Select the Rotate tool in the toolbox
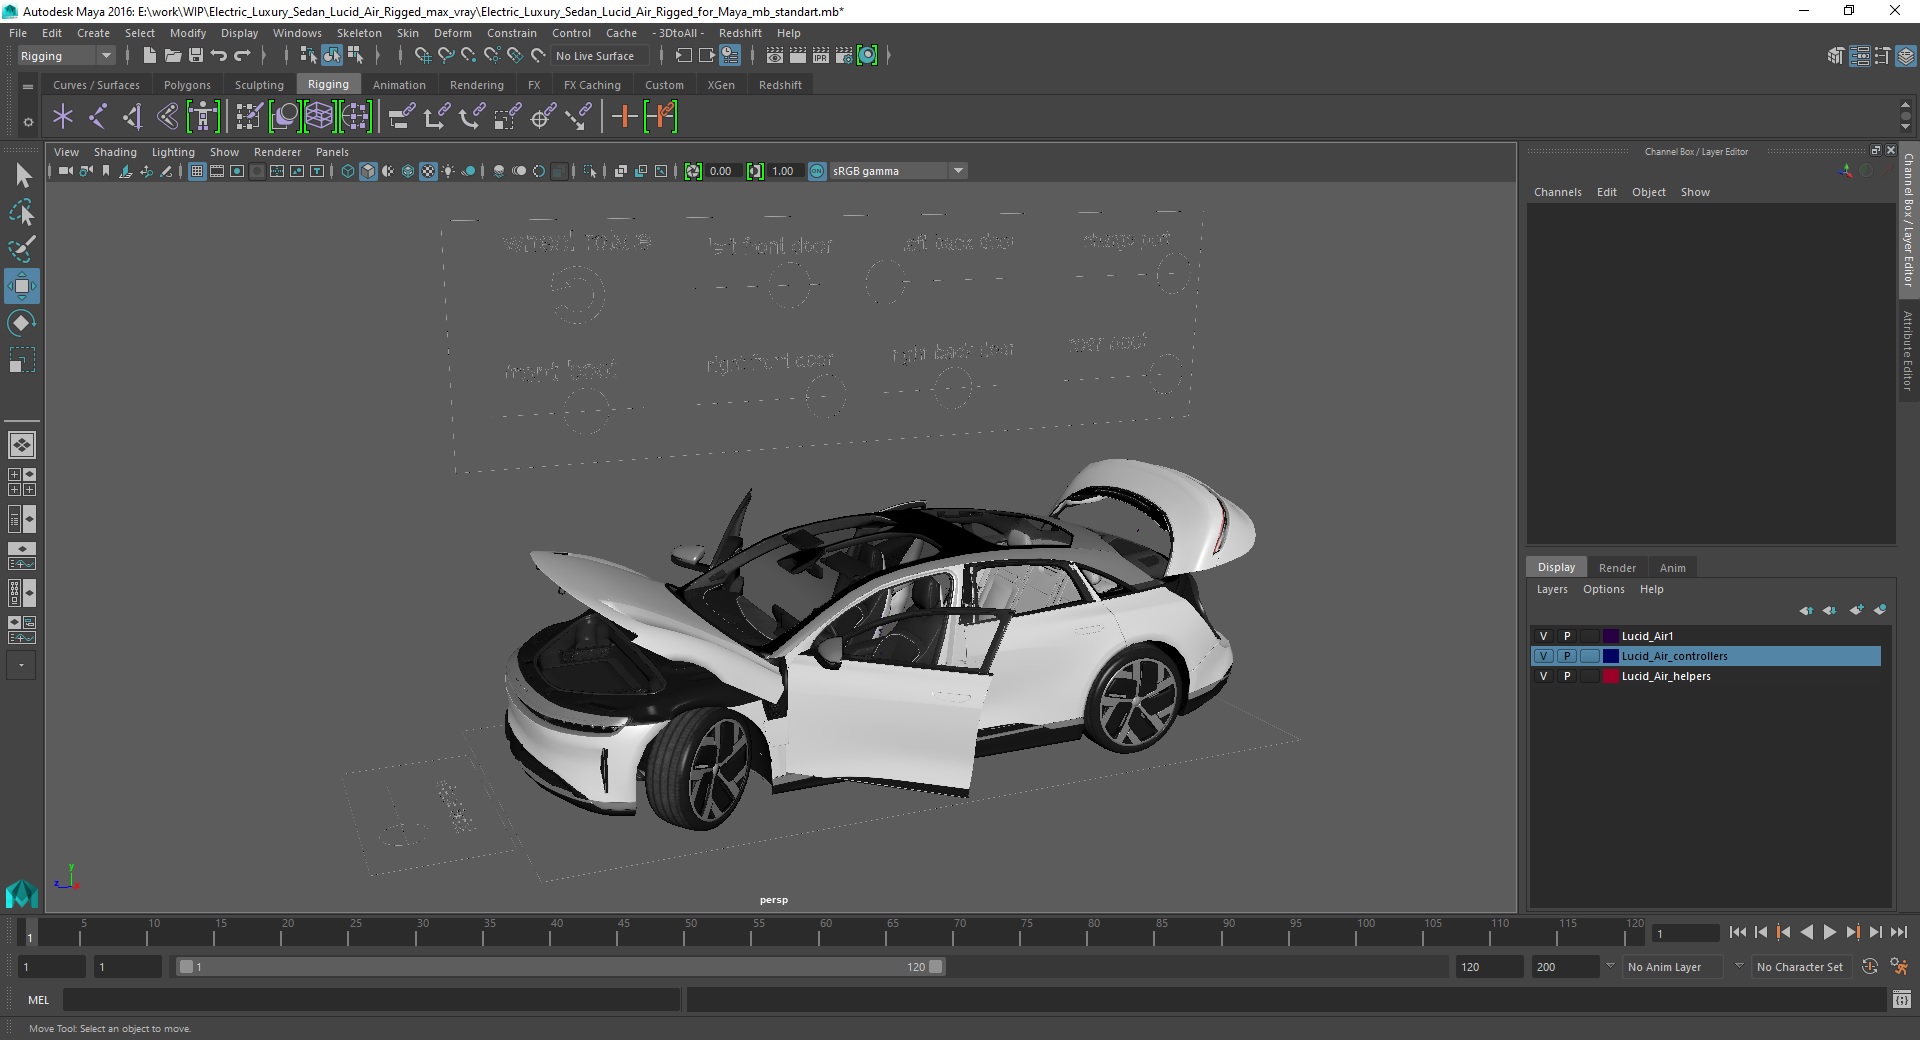 [x=22, y=323]
